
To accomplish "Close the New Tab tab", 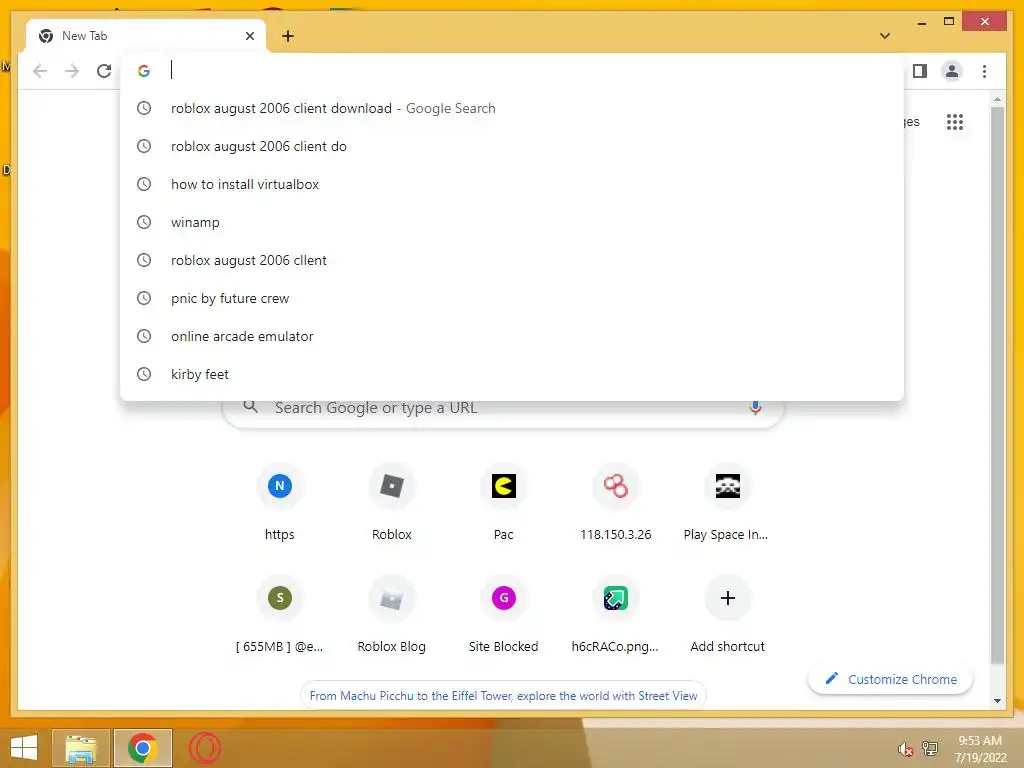I will 249,36.
